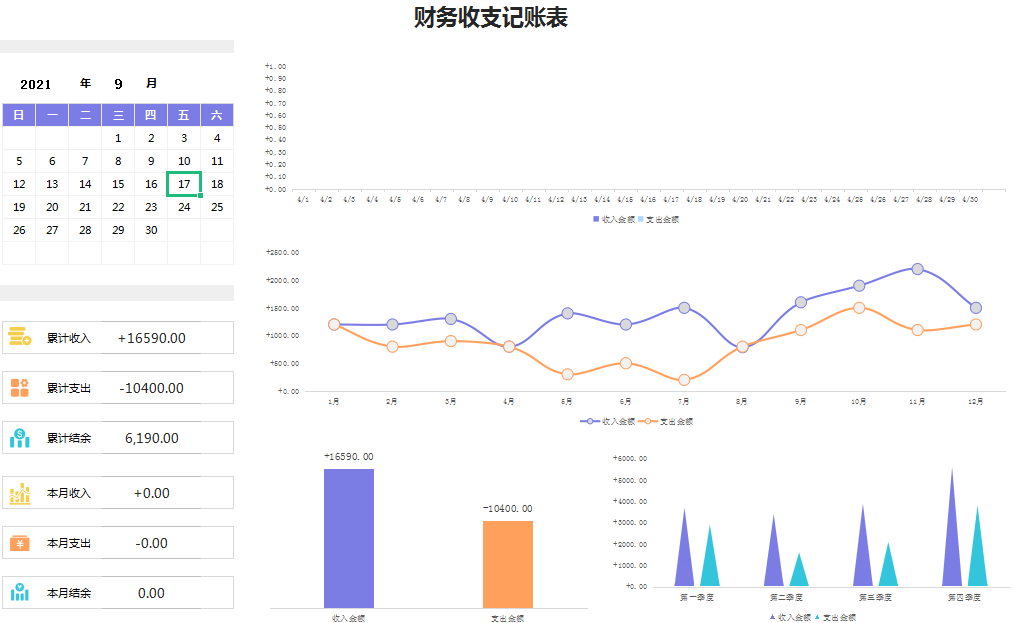The height and width of the screenshot is (623, 1013).
Task: Click the 累计收入 value +16590.00 cell
Action: [152, 338]
